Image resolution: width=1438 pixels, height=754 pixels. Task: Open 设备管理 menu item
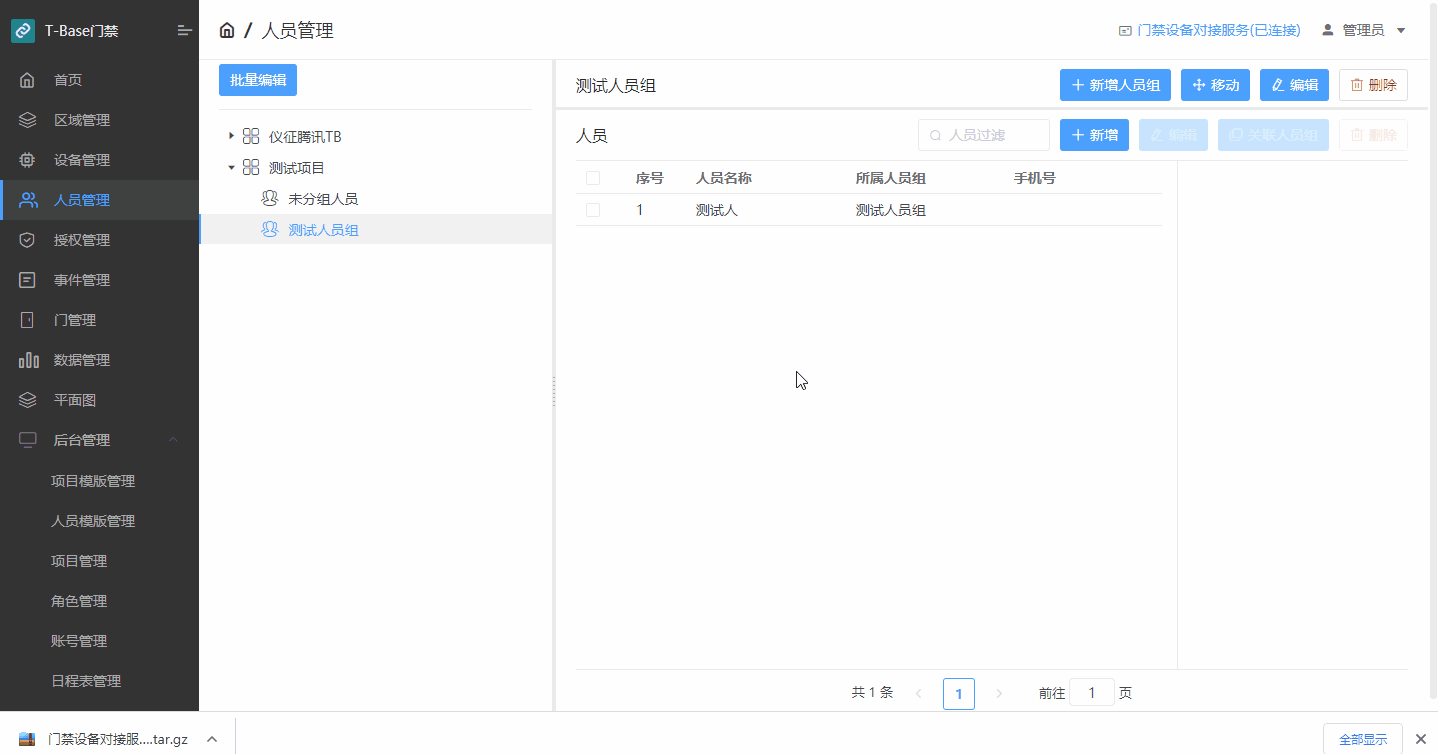pos(100,160)
